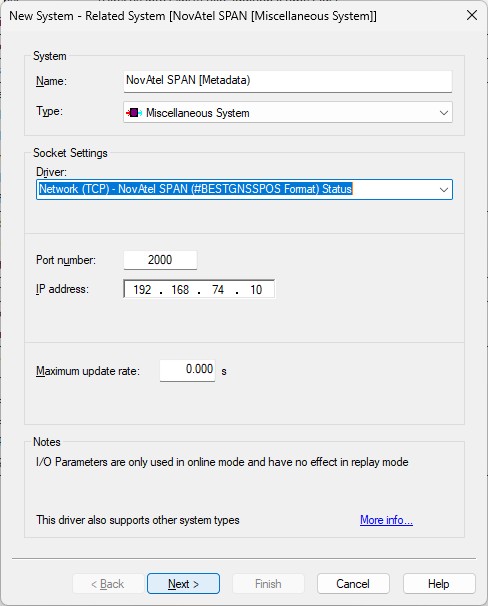Click the Miscellaneous System type icon
The height and width of the screenshot is (606, 488).
134,113
